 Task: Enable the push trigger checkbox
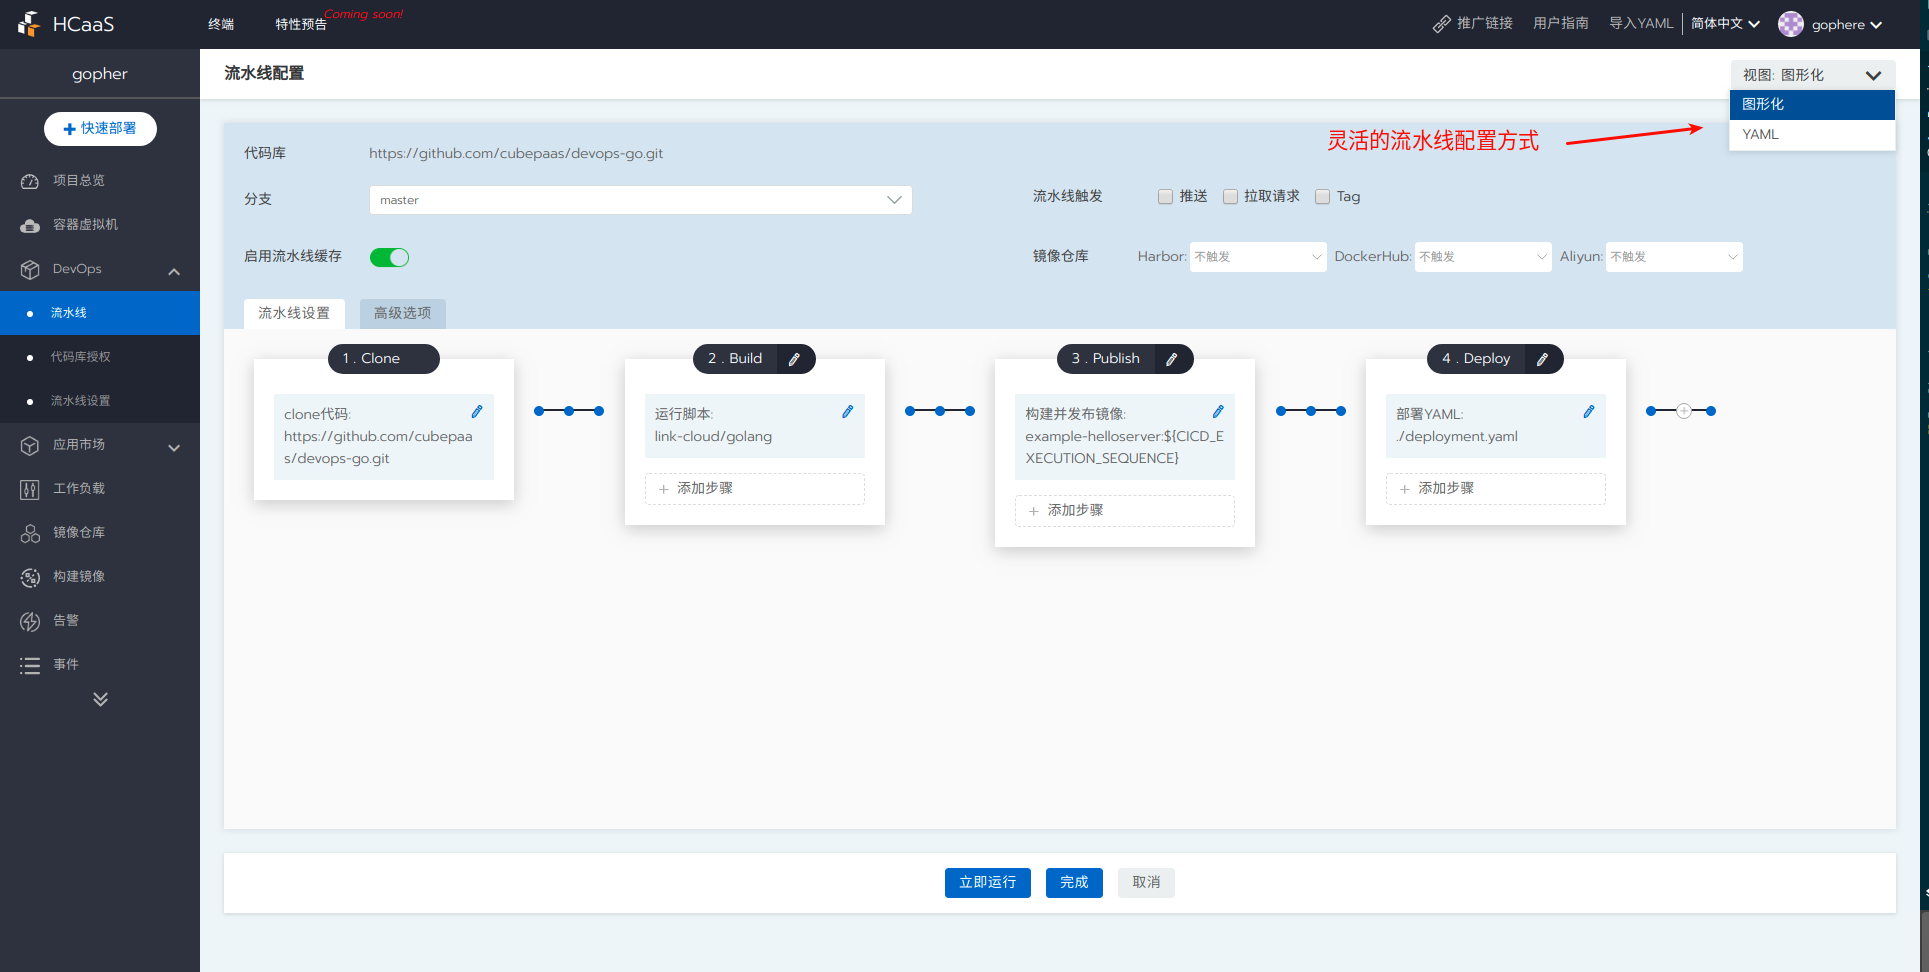pyautogui.click(x=1165, y=197)
